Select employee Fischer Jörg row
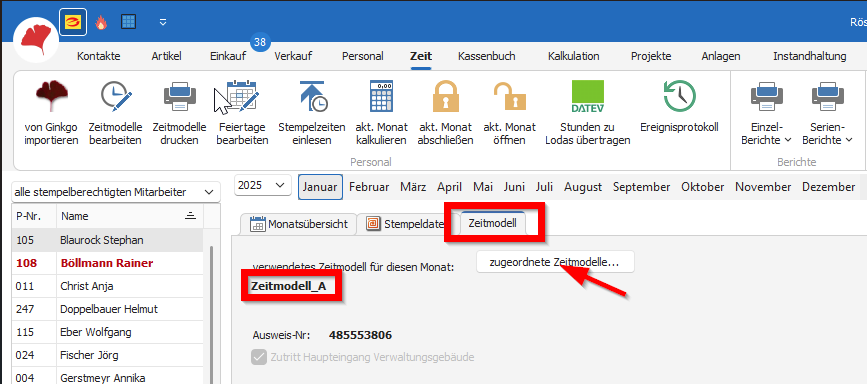867x384 pixels. tap(107, 355)
